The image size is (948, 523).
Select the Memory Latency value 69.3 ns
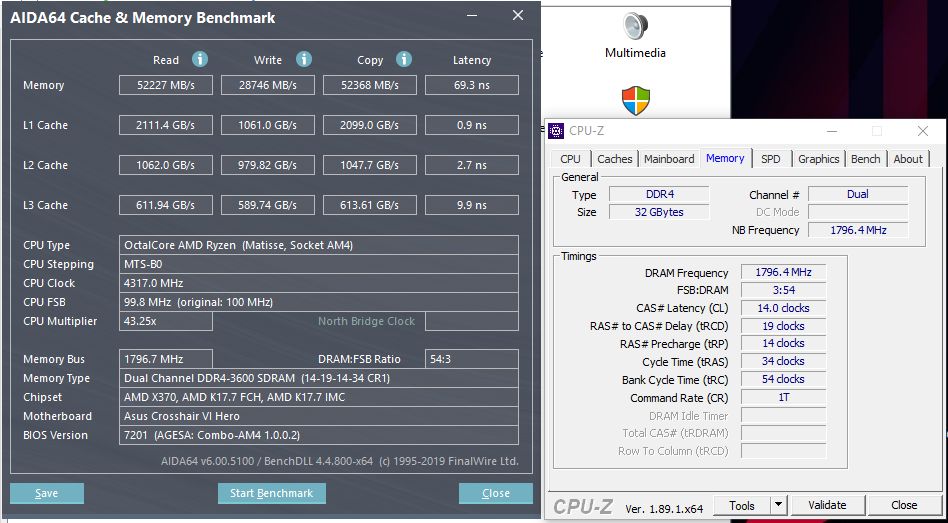(472, 85)
